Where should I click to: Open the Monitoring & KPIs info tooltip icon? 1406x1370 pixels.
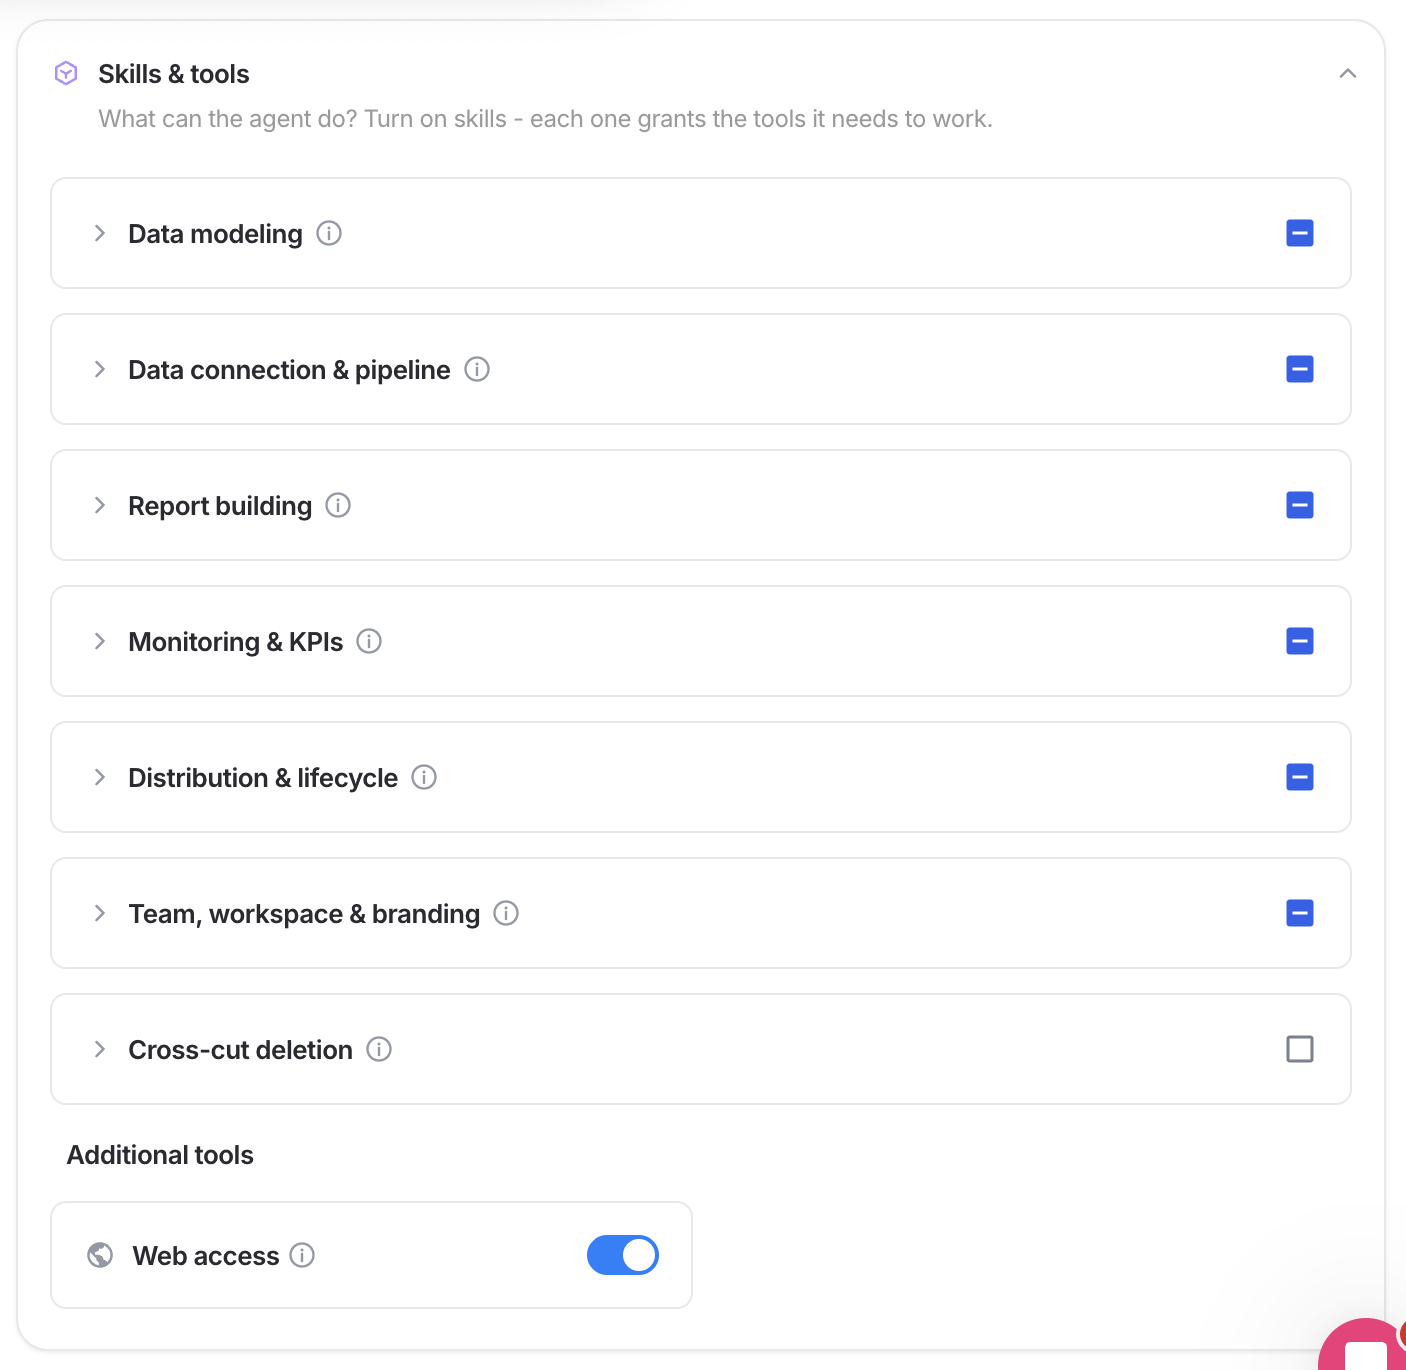click(369, 641)
